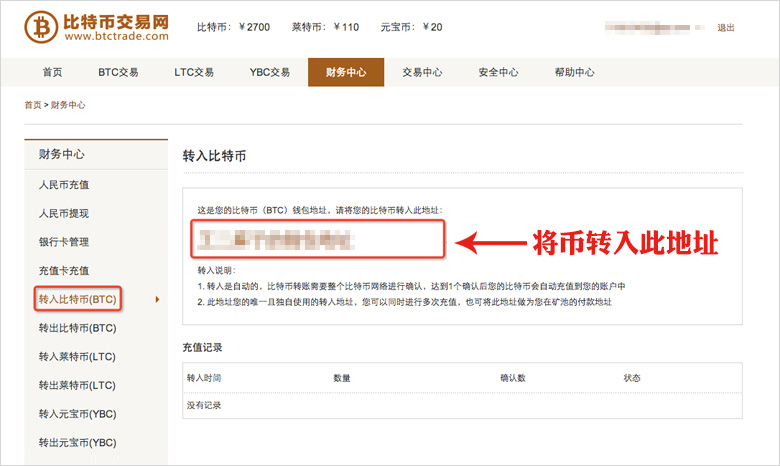Switch to the LTC交易 tab
780x466 pixels.
pyautogui.click(x=194, y=72)
